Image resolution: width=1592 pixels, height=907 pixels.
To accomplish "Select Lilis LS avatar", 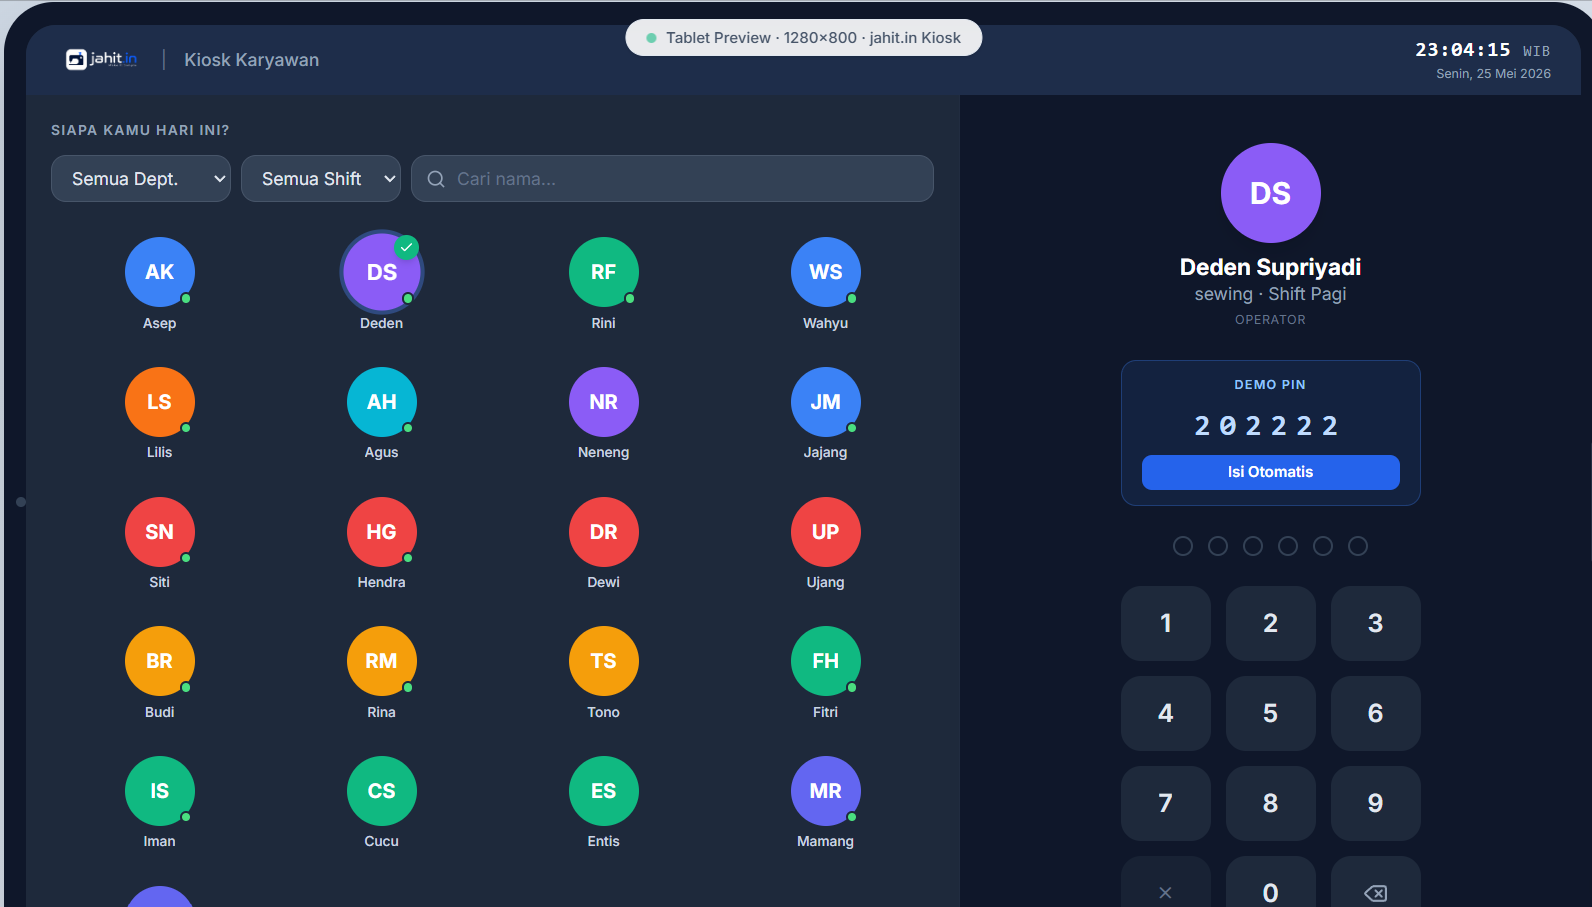I will (160, 402).
